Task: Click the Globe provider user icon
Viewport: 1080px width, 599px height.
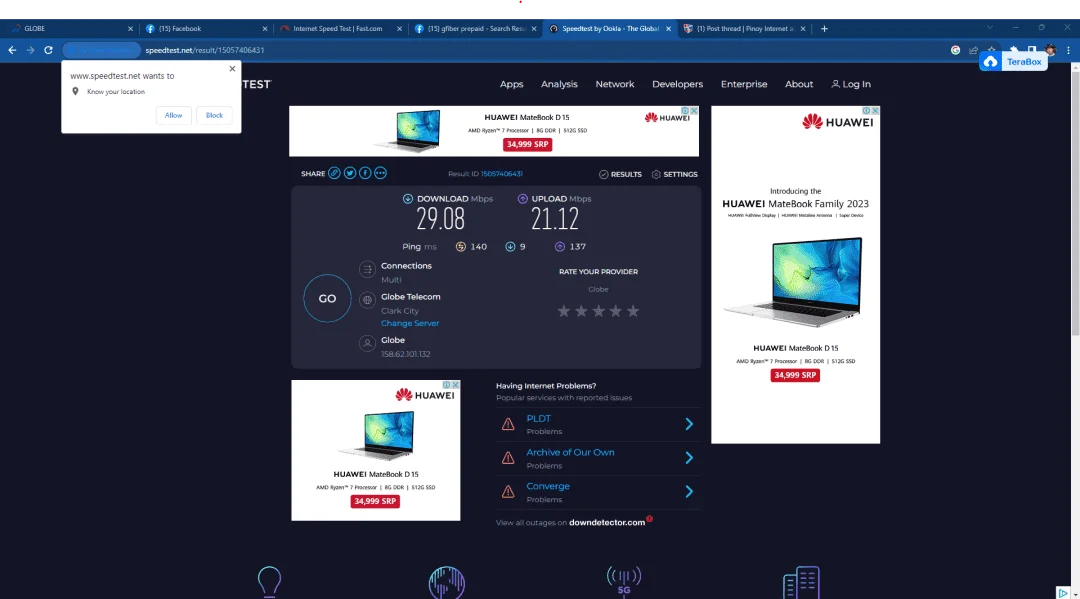Action: pos(367,343)
